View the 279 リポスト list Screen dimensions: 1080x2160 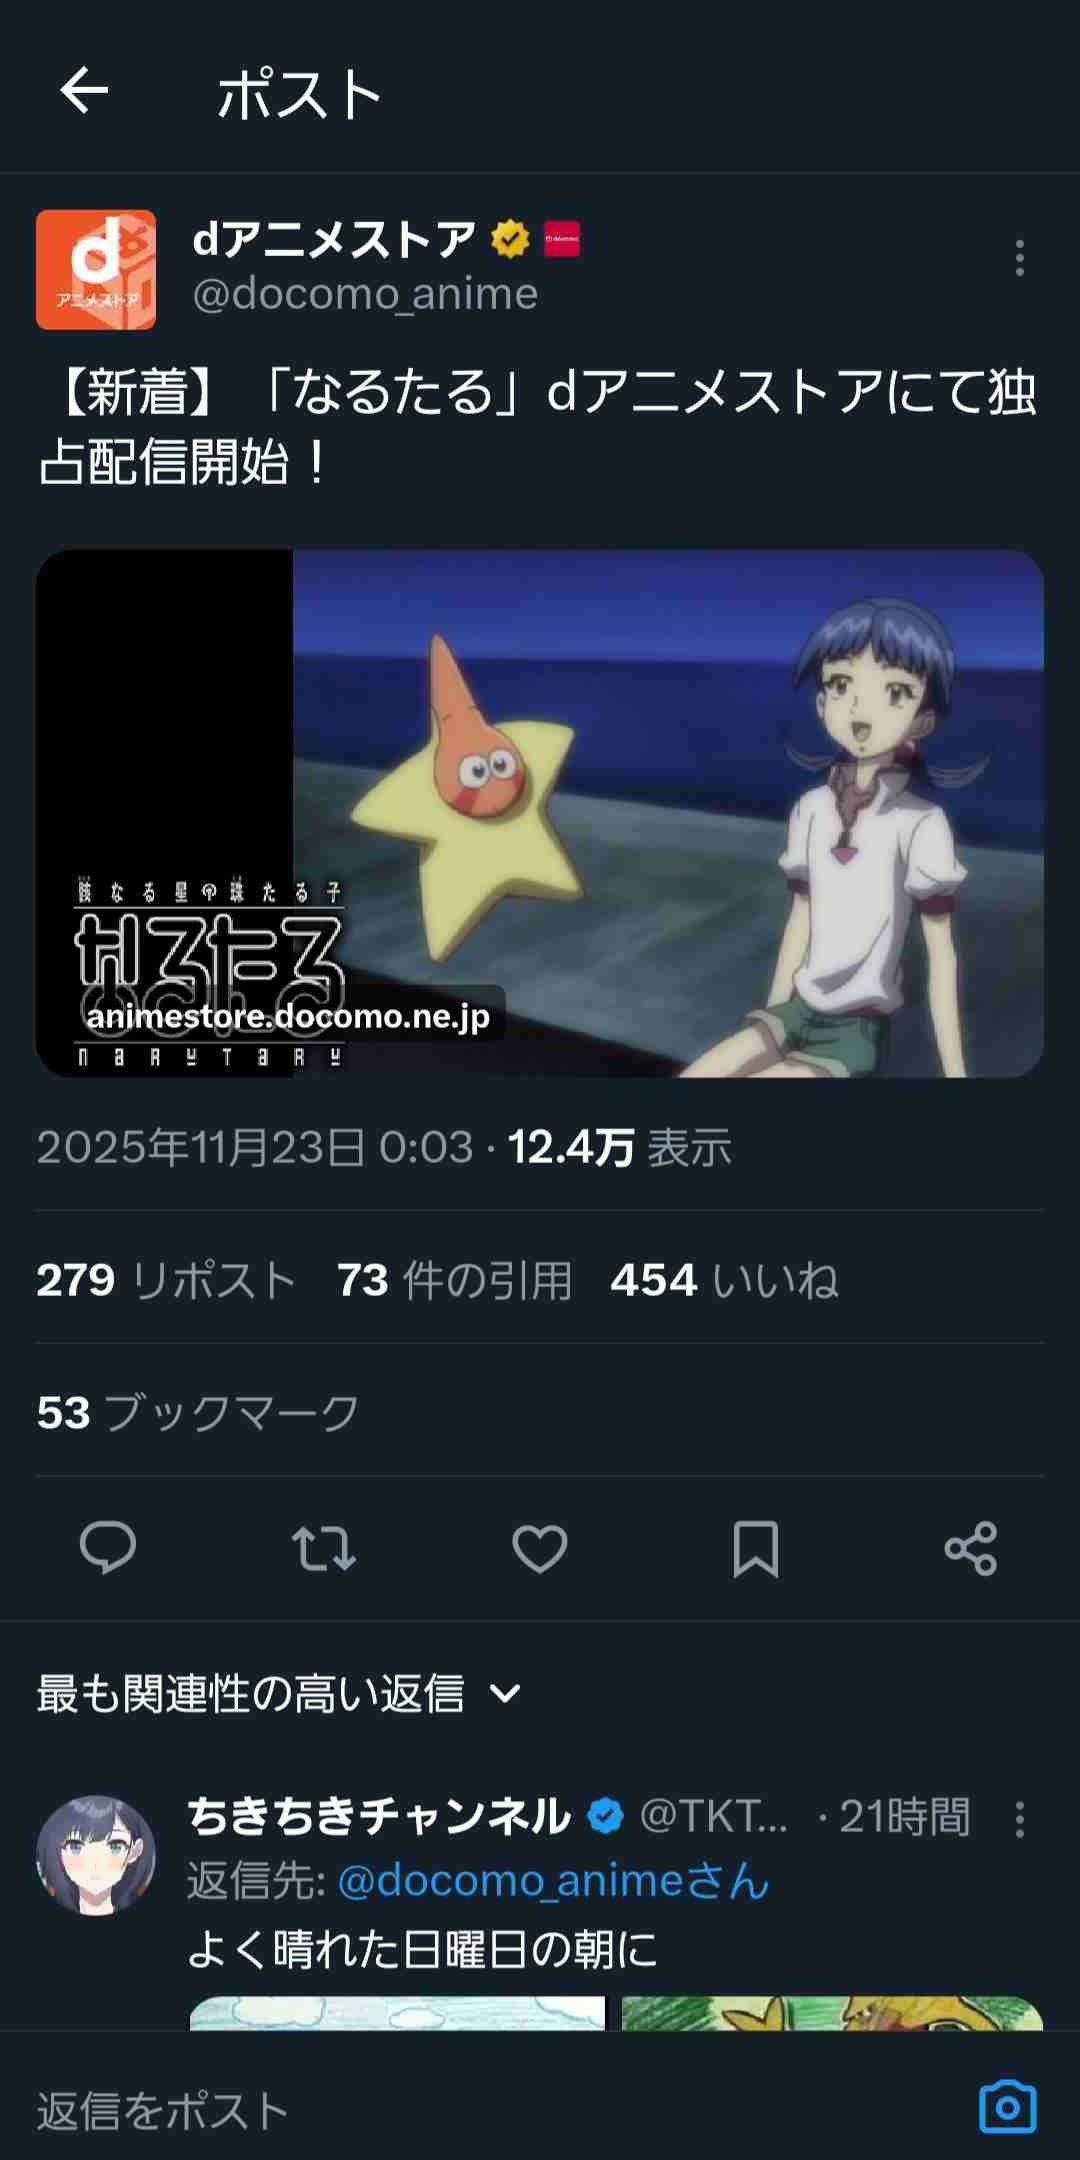166,1280
